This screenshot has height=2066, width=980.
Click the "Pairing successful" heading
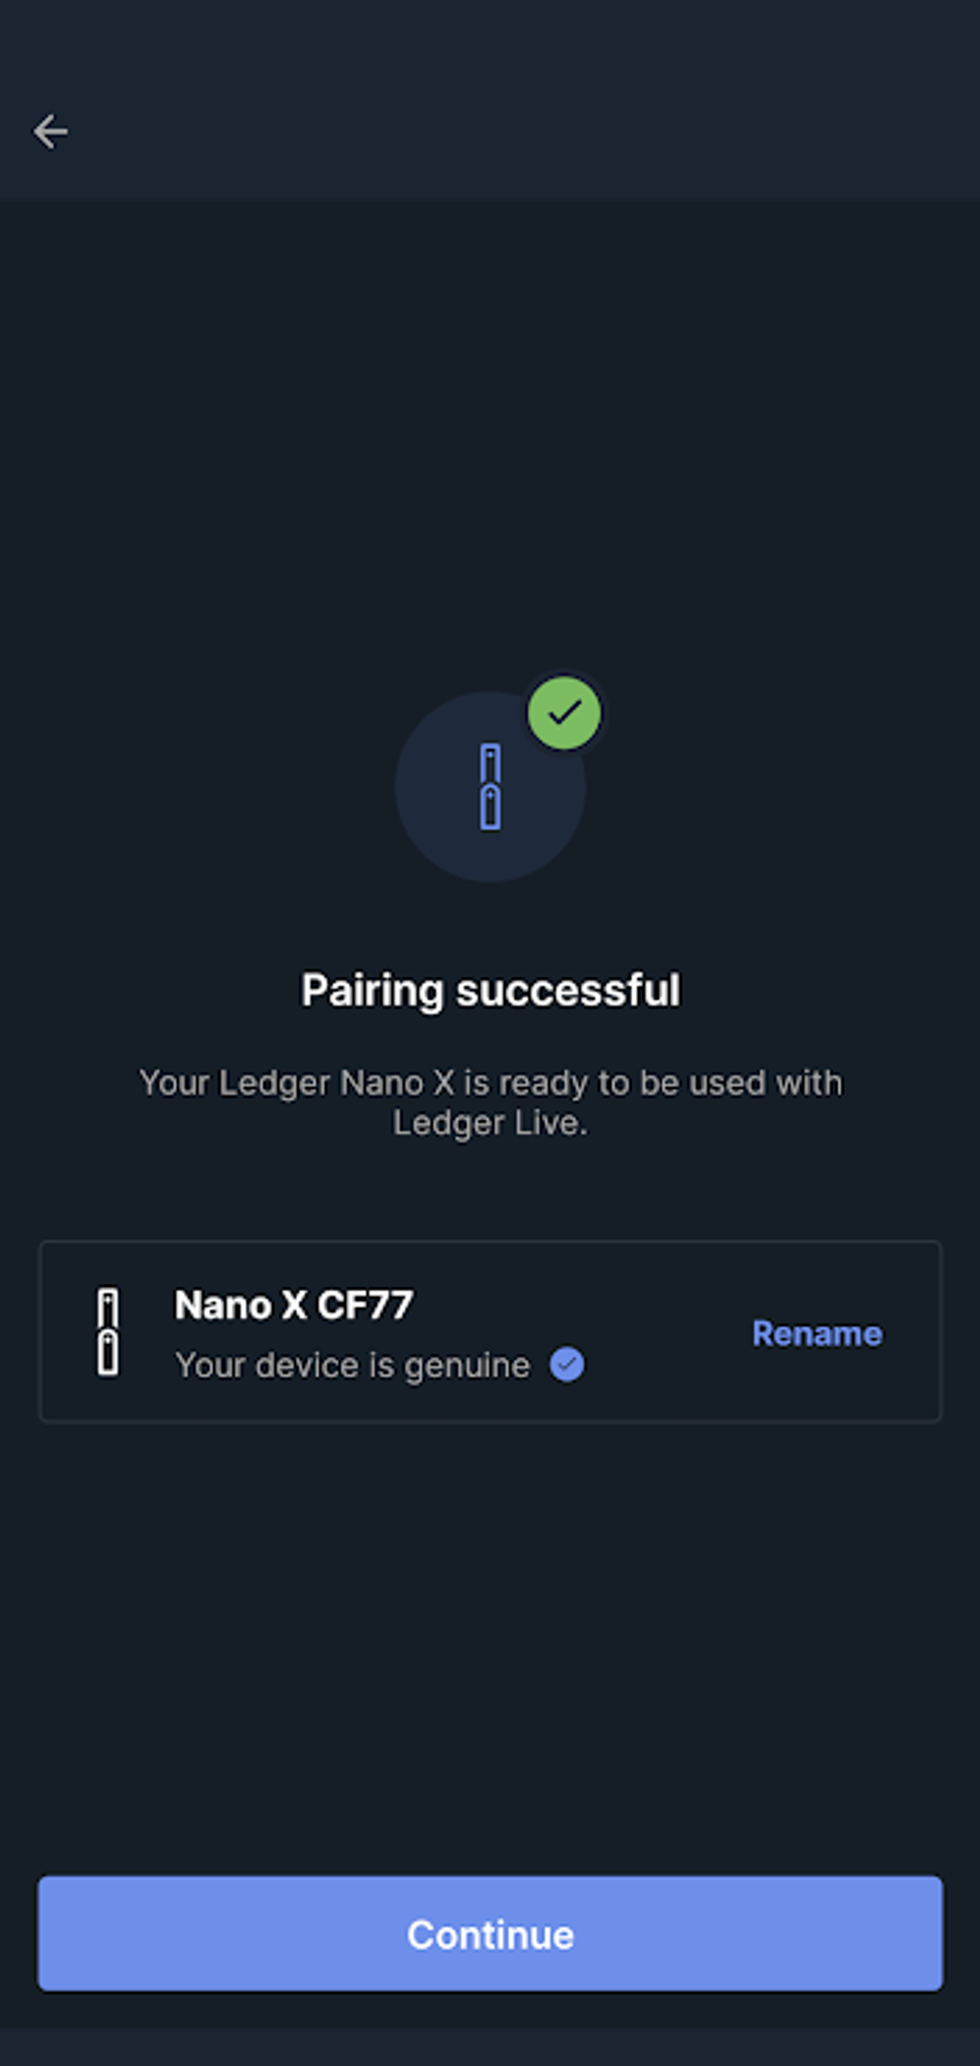pyautogui.click(x=490, y=991)
